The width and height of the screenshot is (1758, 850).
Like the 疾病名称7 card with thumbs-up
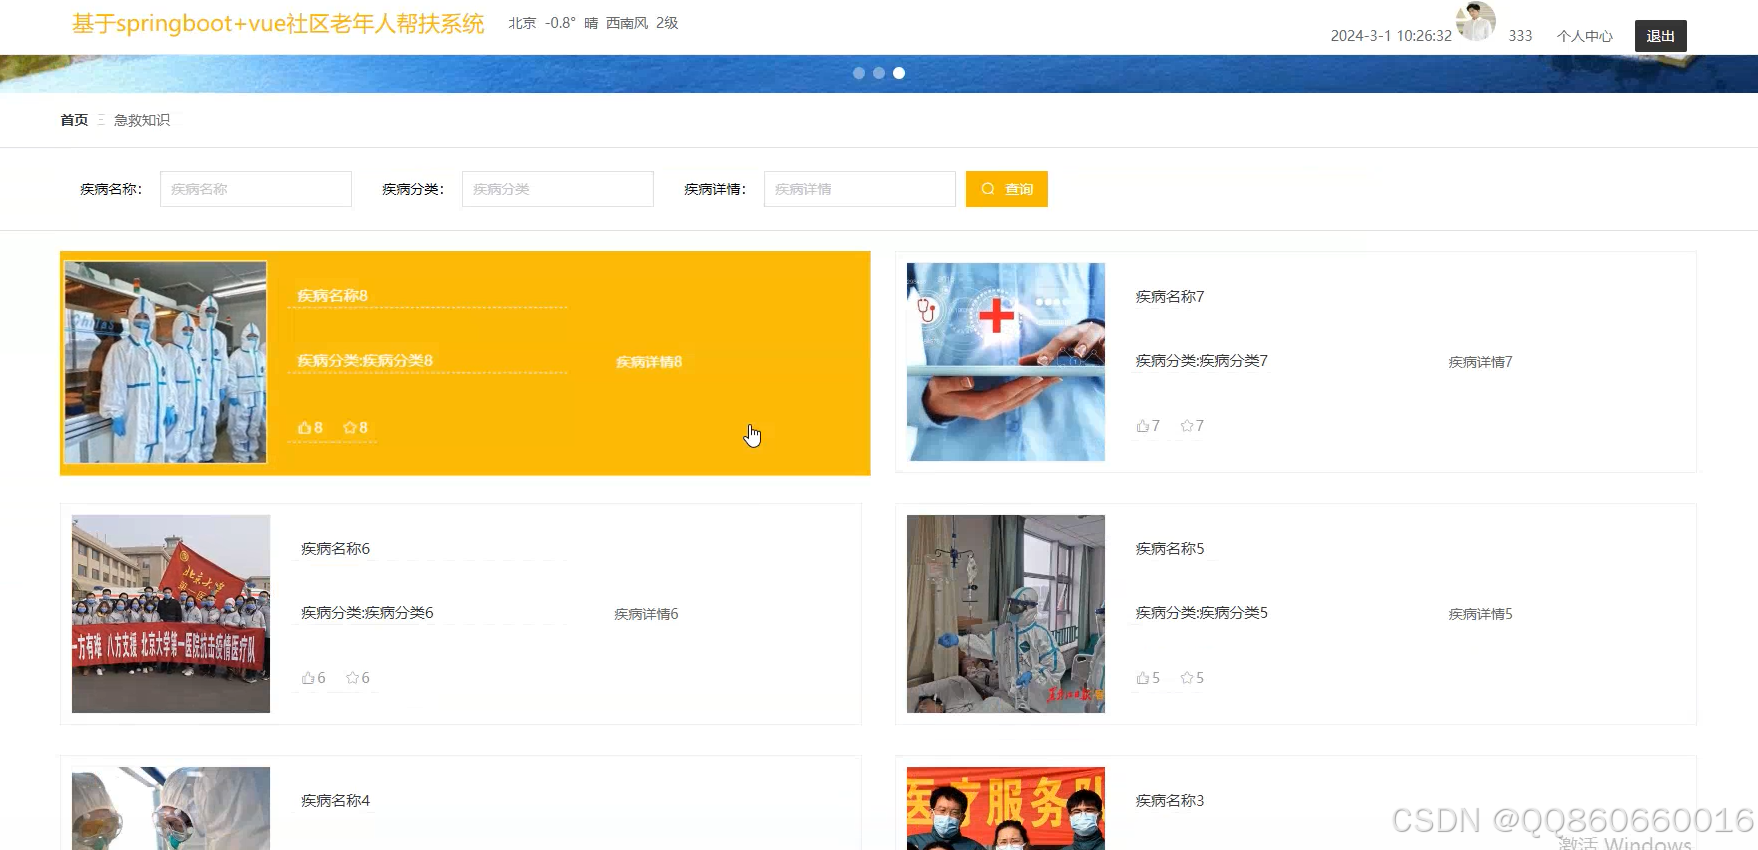[1142, 426]
